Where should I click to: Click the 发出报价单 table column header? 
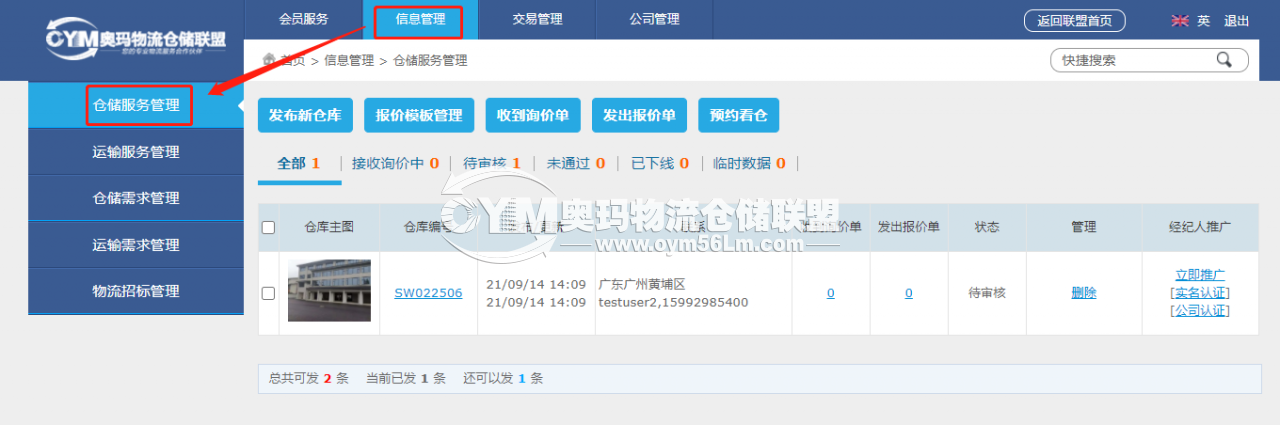(908, 227)
